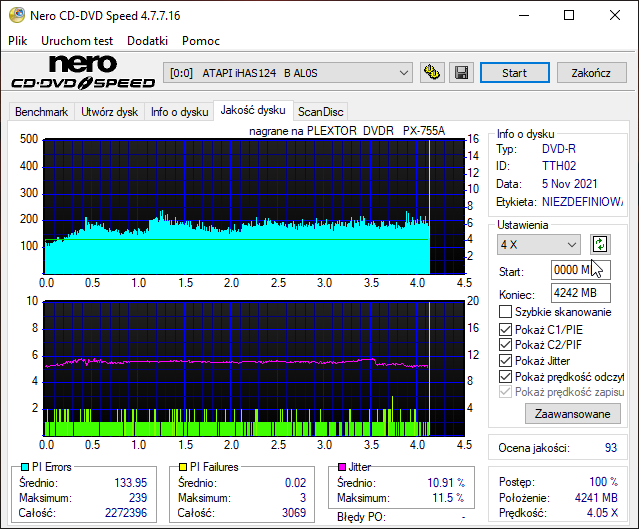
Task: Click the Start button
Action: coord(515,73)
